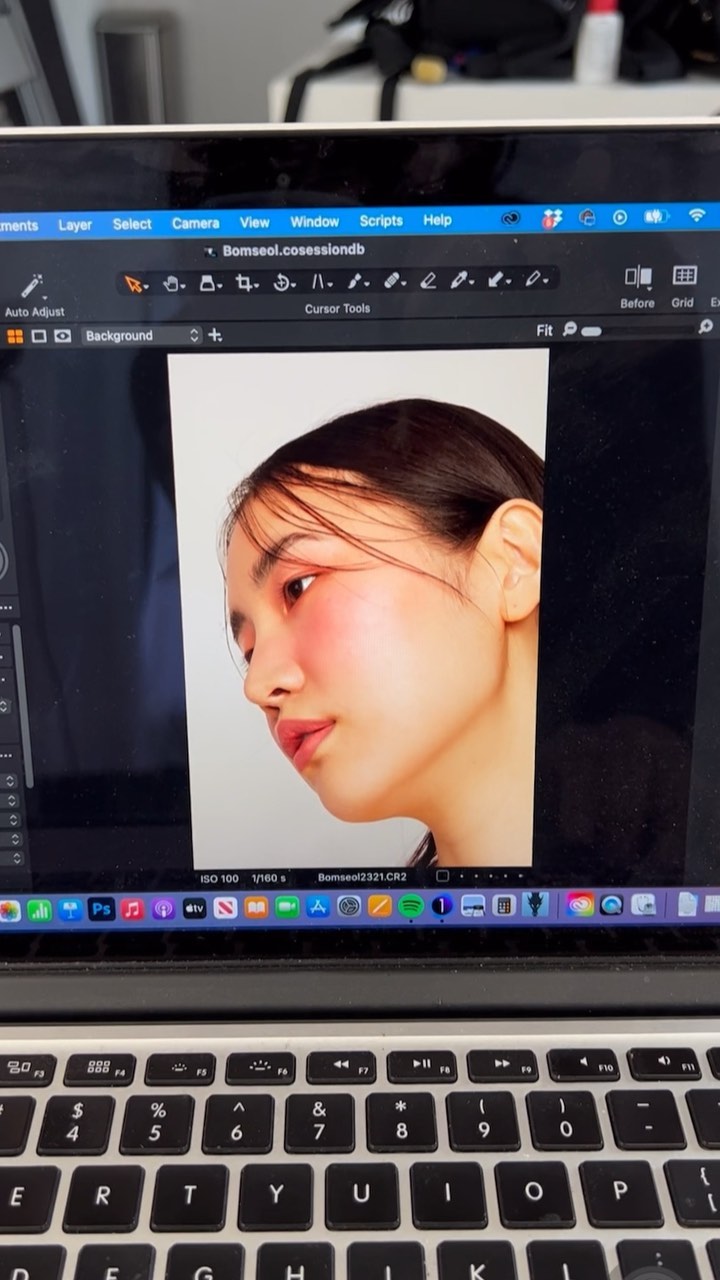Open Photoshop from the dock
This screenshot has height=1280, width=720.
coord(101,909)
